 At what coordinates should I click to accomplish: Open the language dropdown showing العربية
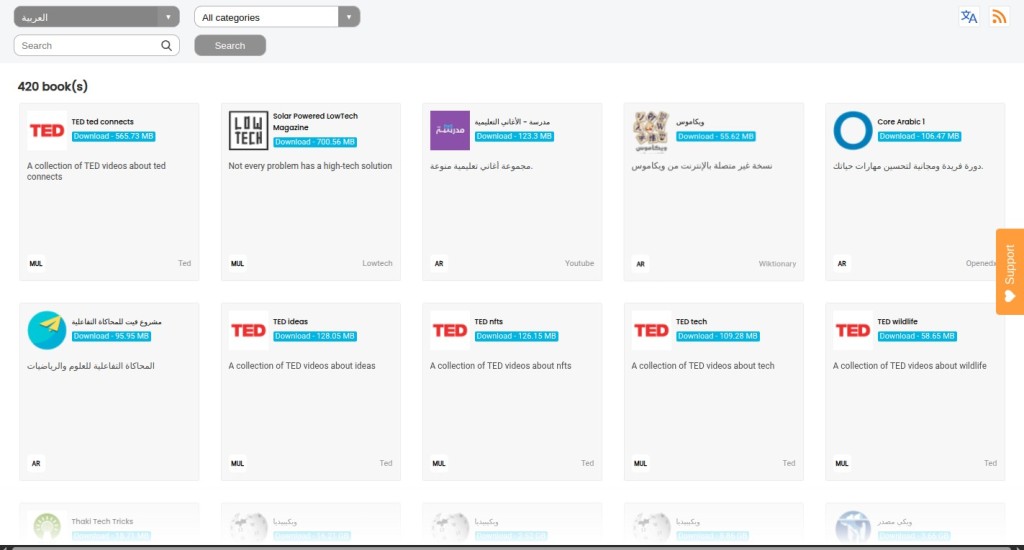pos(97,17)
